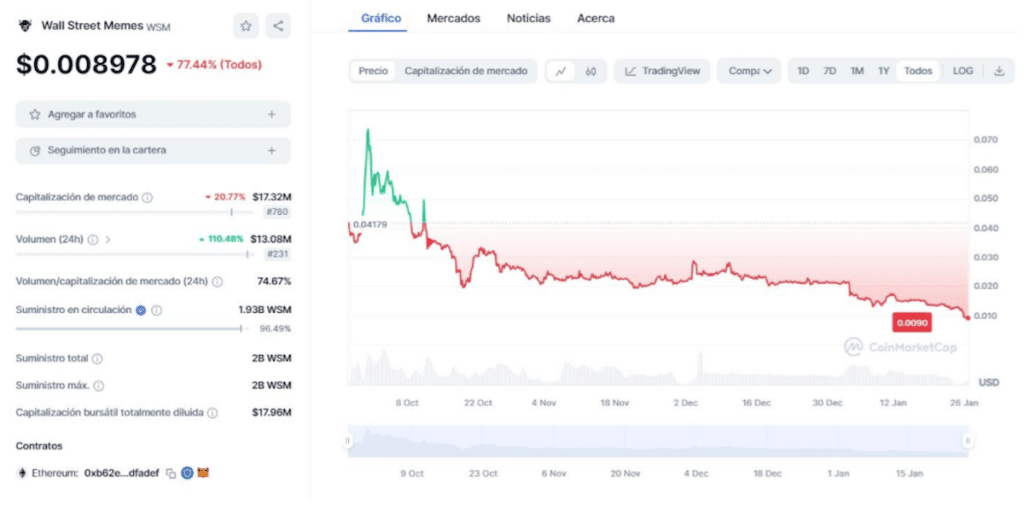Click the WSM bull logo icon
This screenshot has width=1024, height=505.
tap(25, 26)
